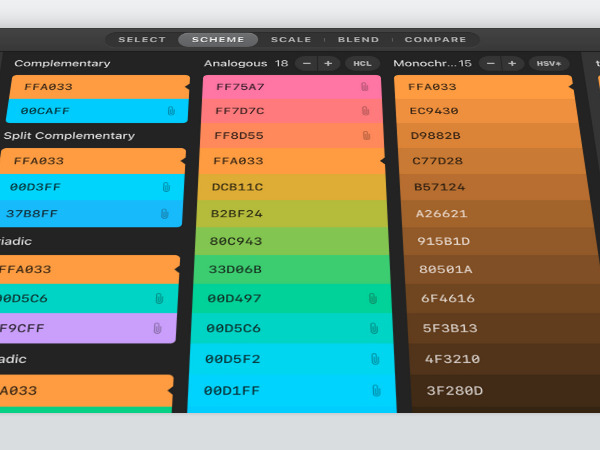
Task: Decrease the Monochromatic color count with minus
Action: pyautogui.click(x=489, y=63)
